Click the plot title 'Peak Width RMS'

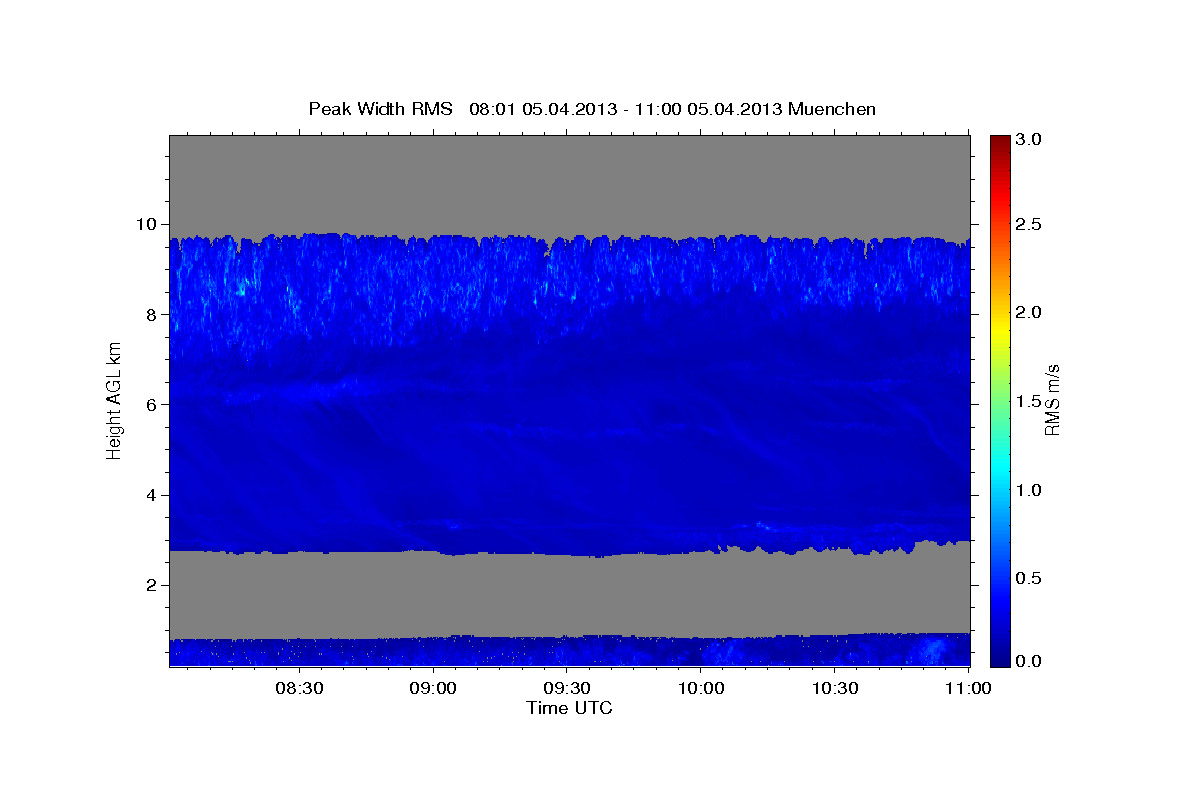pos(380,109)
